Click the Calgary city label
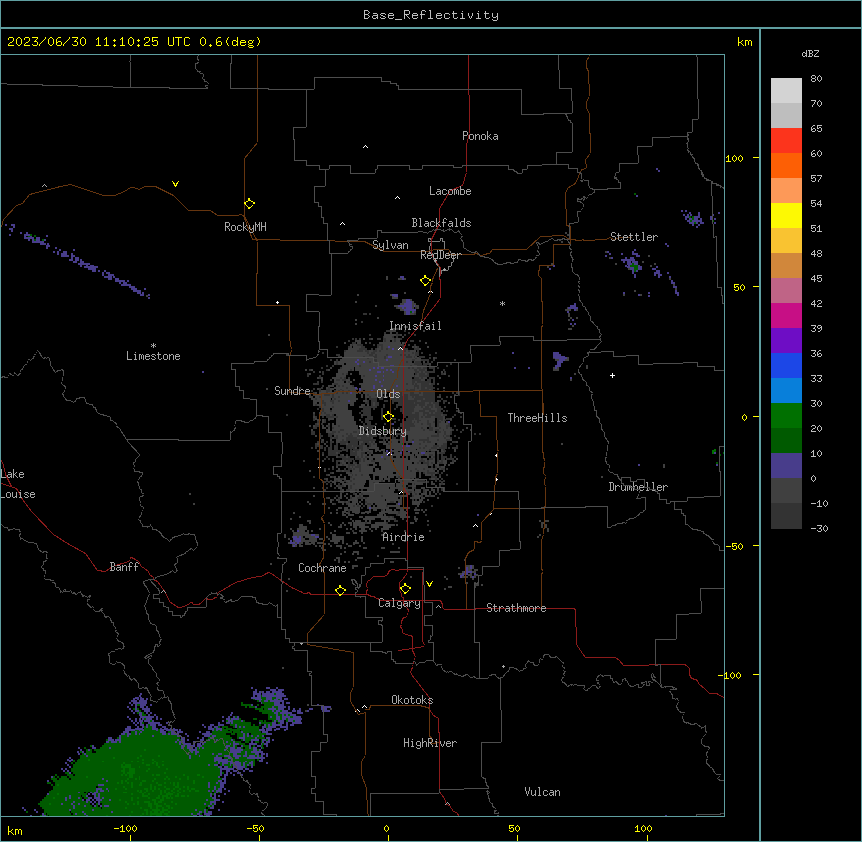Viewport: 862px width, 842px height. click(400, 603)
